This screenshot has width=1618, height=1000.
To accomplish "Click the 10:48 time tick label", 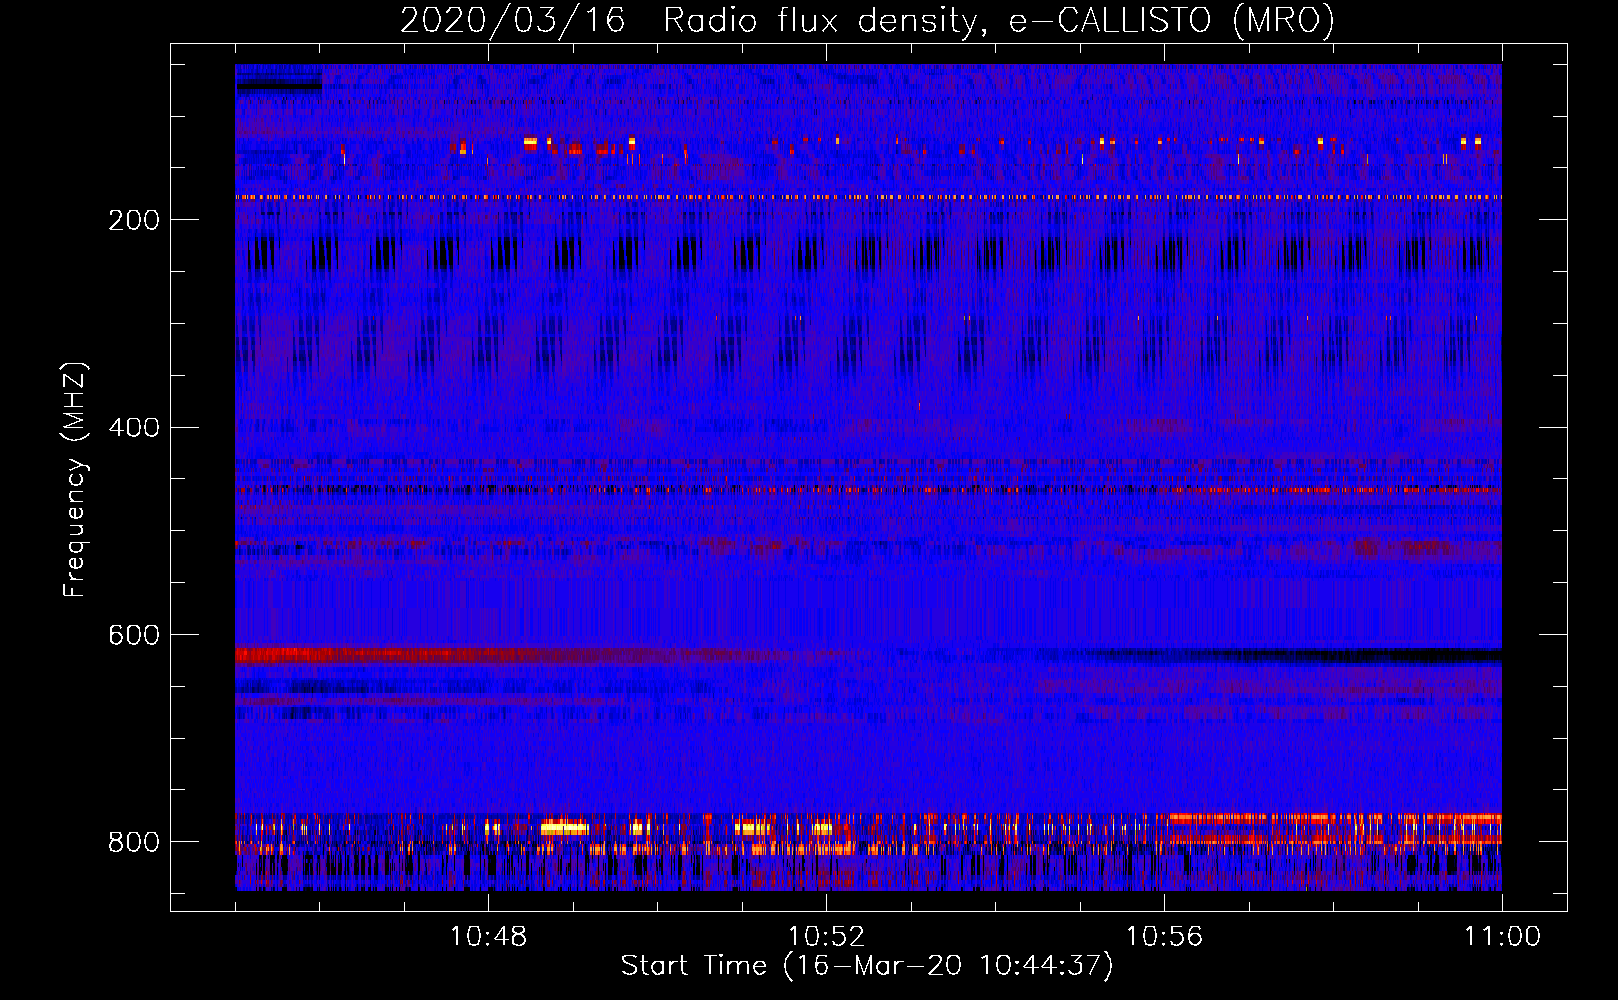I will click(x=488, y=937).
